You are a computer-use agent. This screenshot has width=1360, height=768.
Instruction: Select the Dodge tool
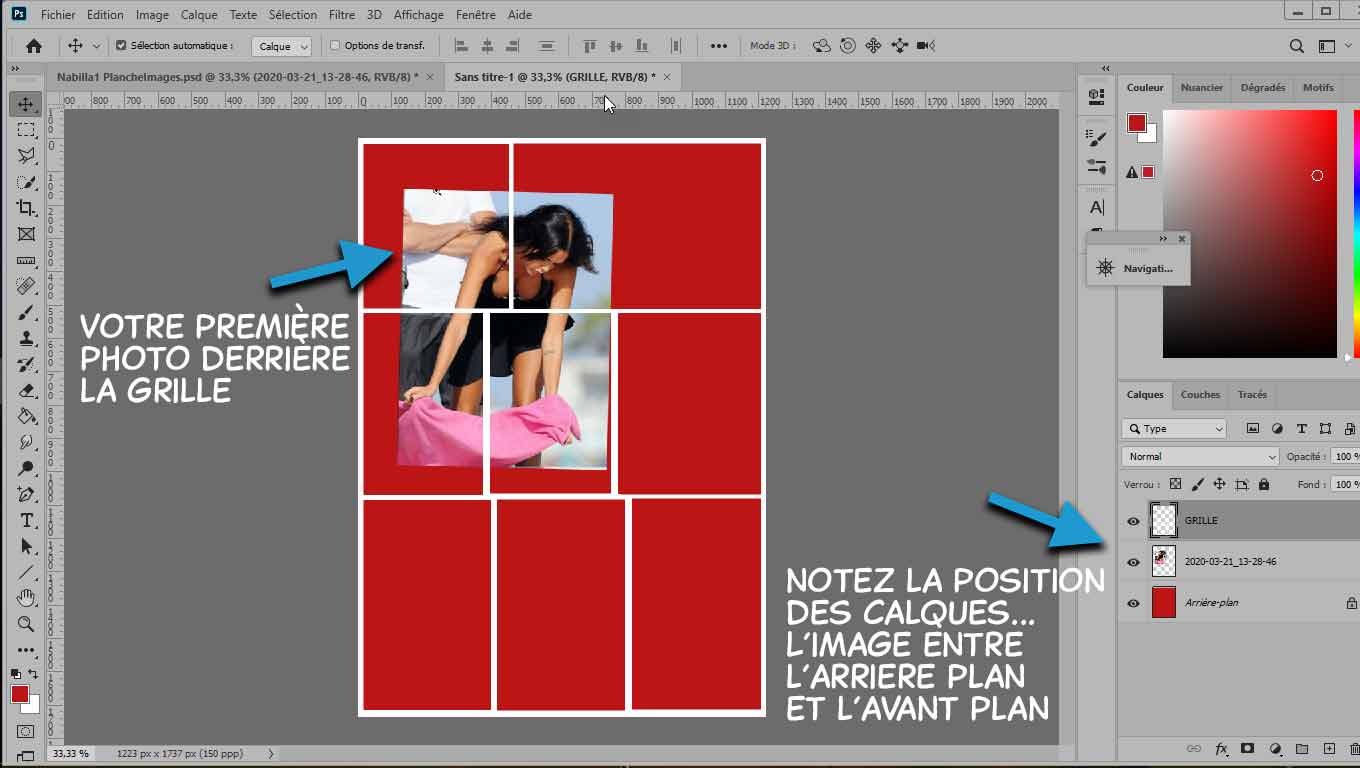tap(26, 468)
